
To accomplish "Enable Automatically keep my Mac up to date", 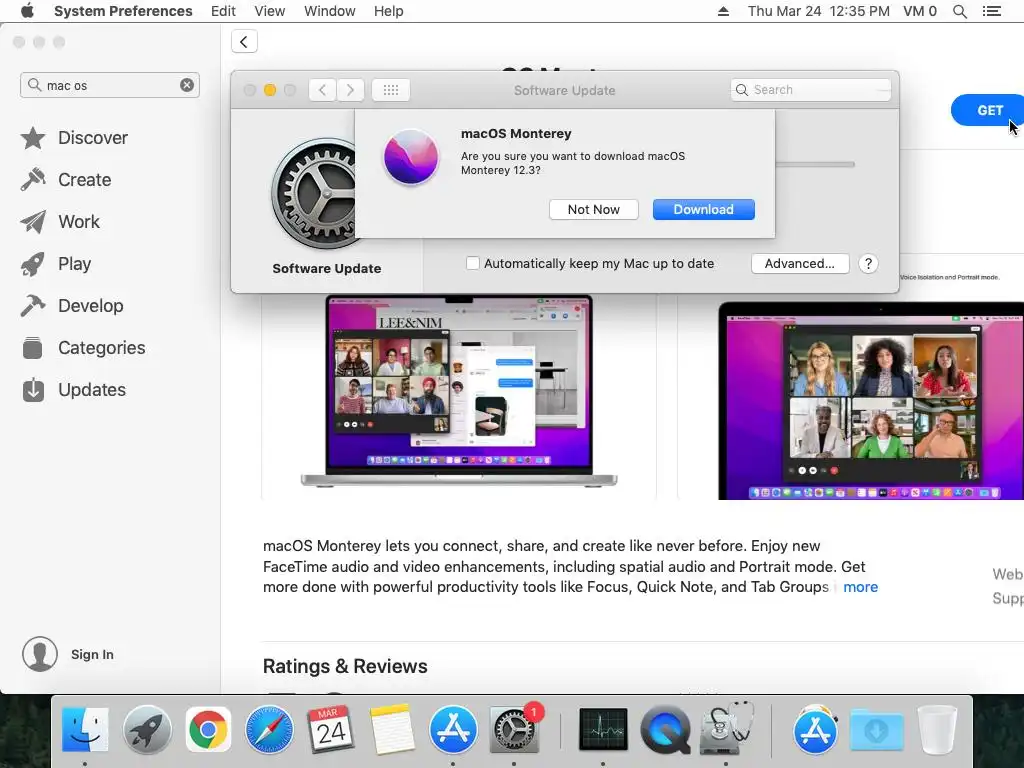I will [473, 263].
